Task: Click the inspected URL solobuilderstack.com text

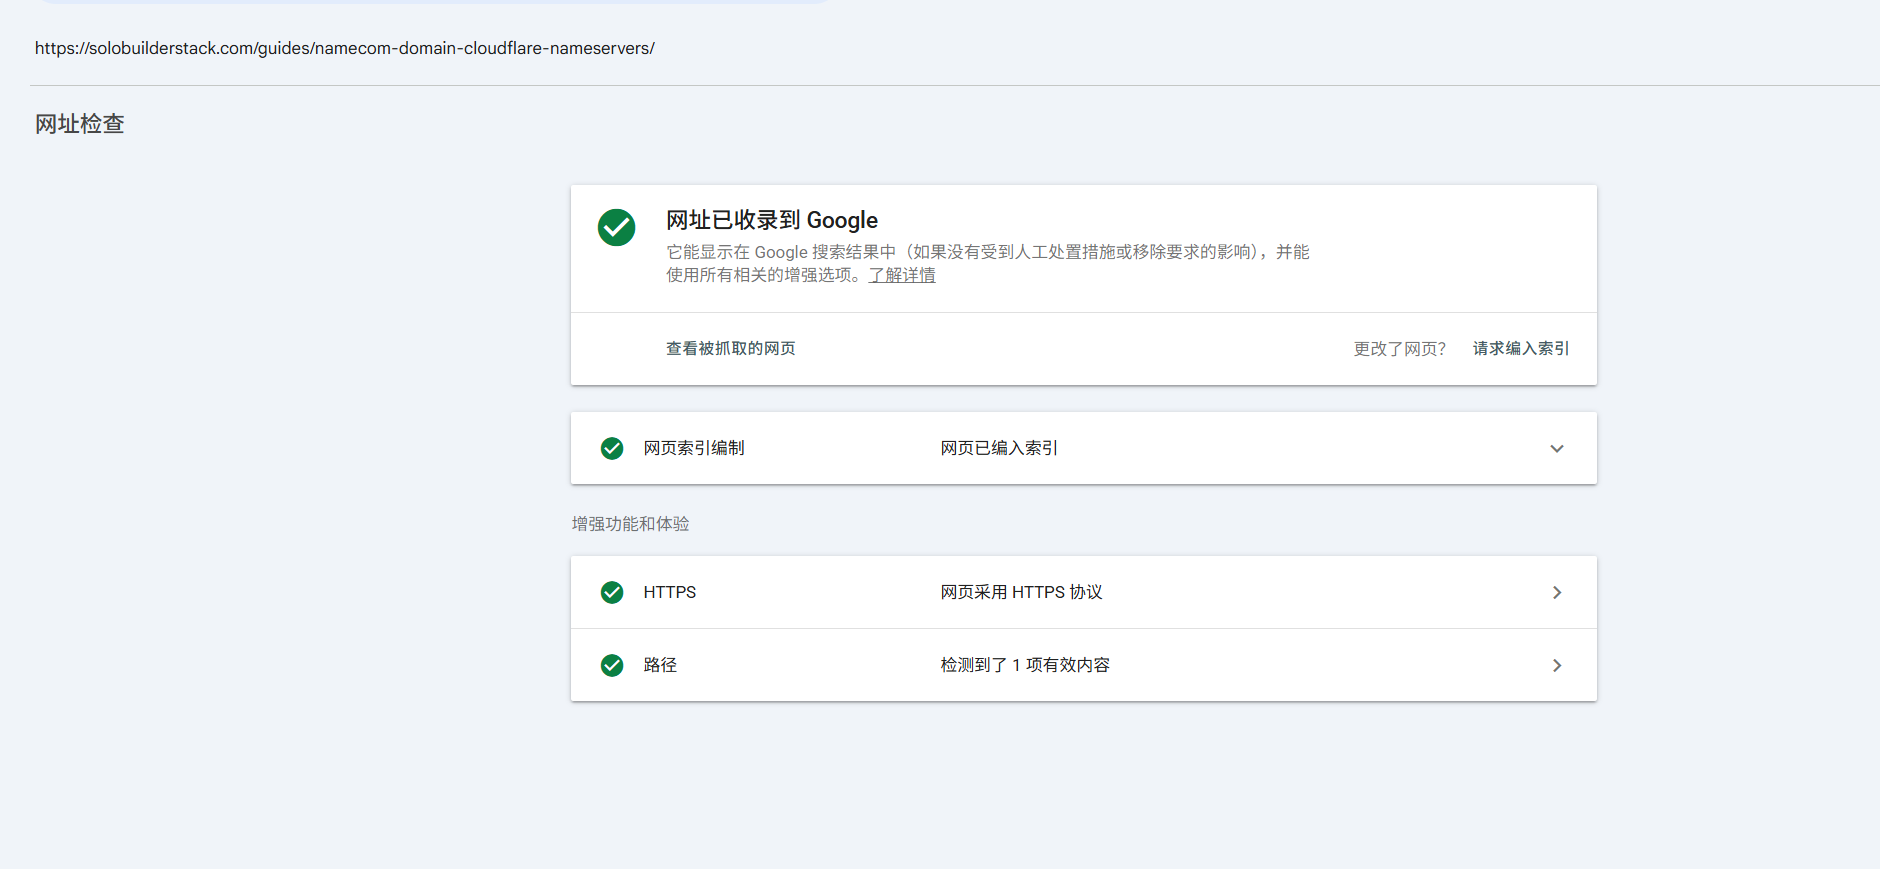Action: pos(345,48)
